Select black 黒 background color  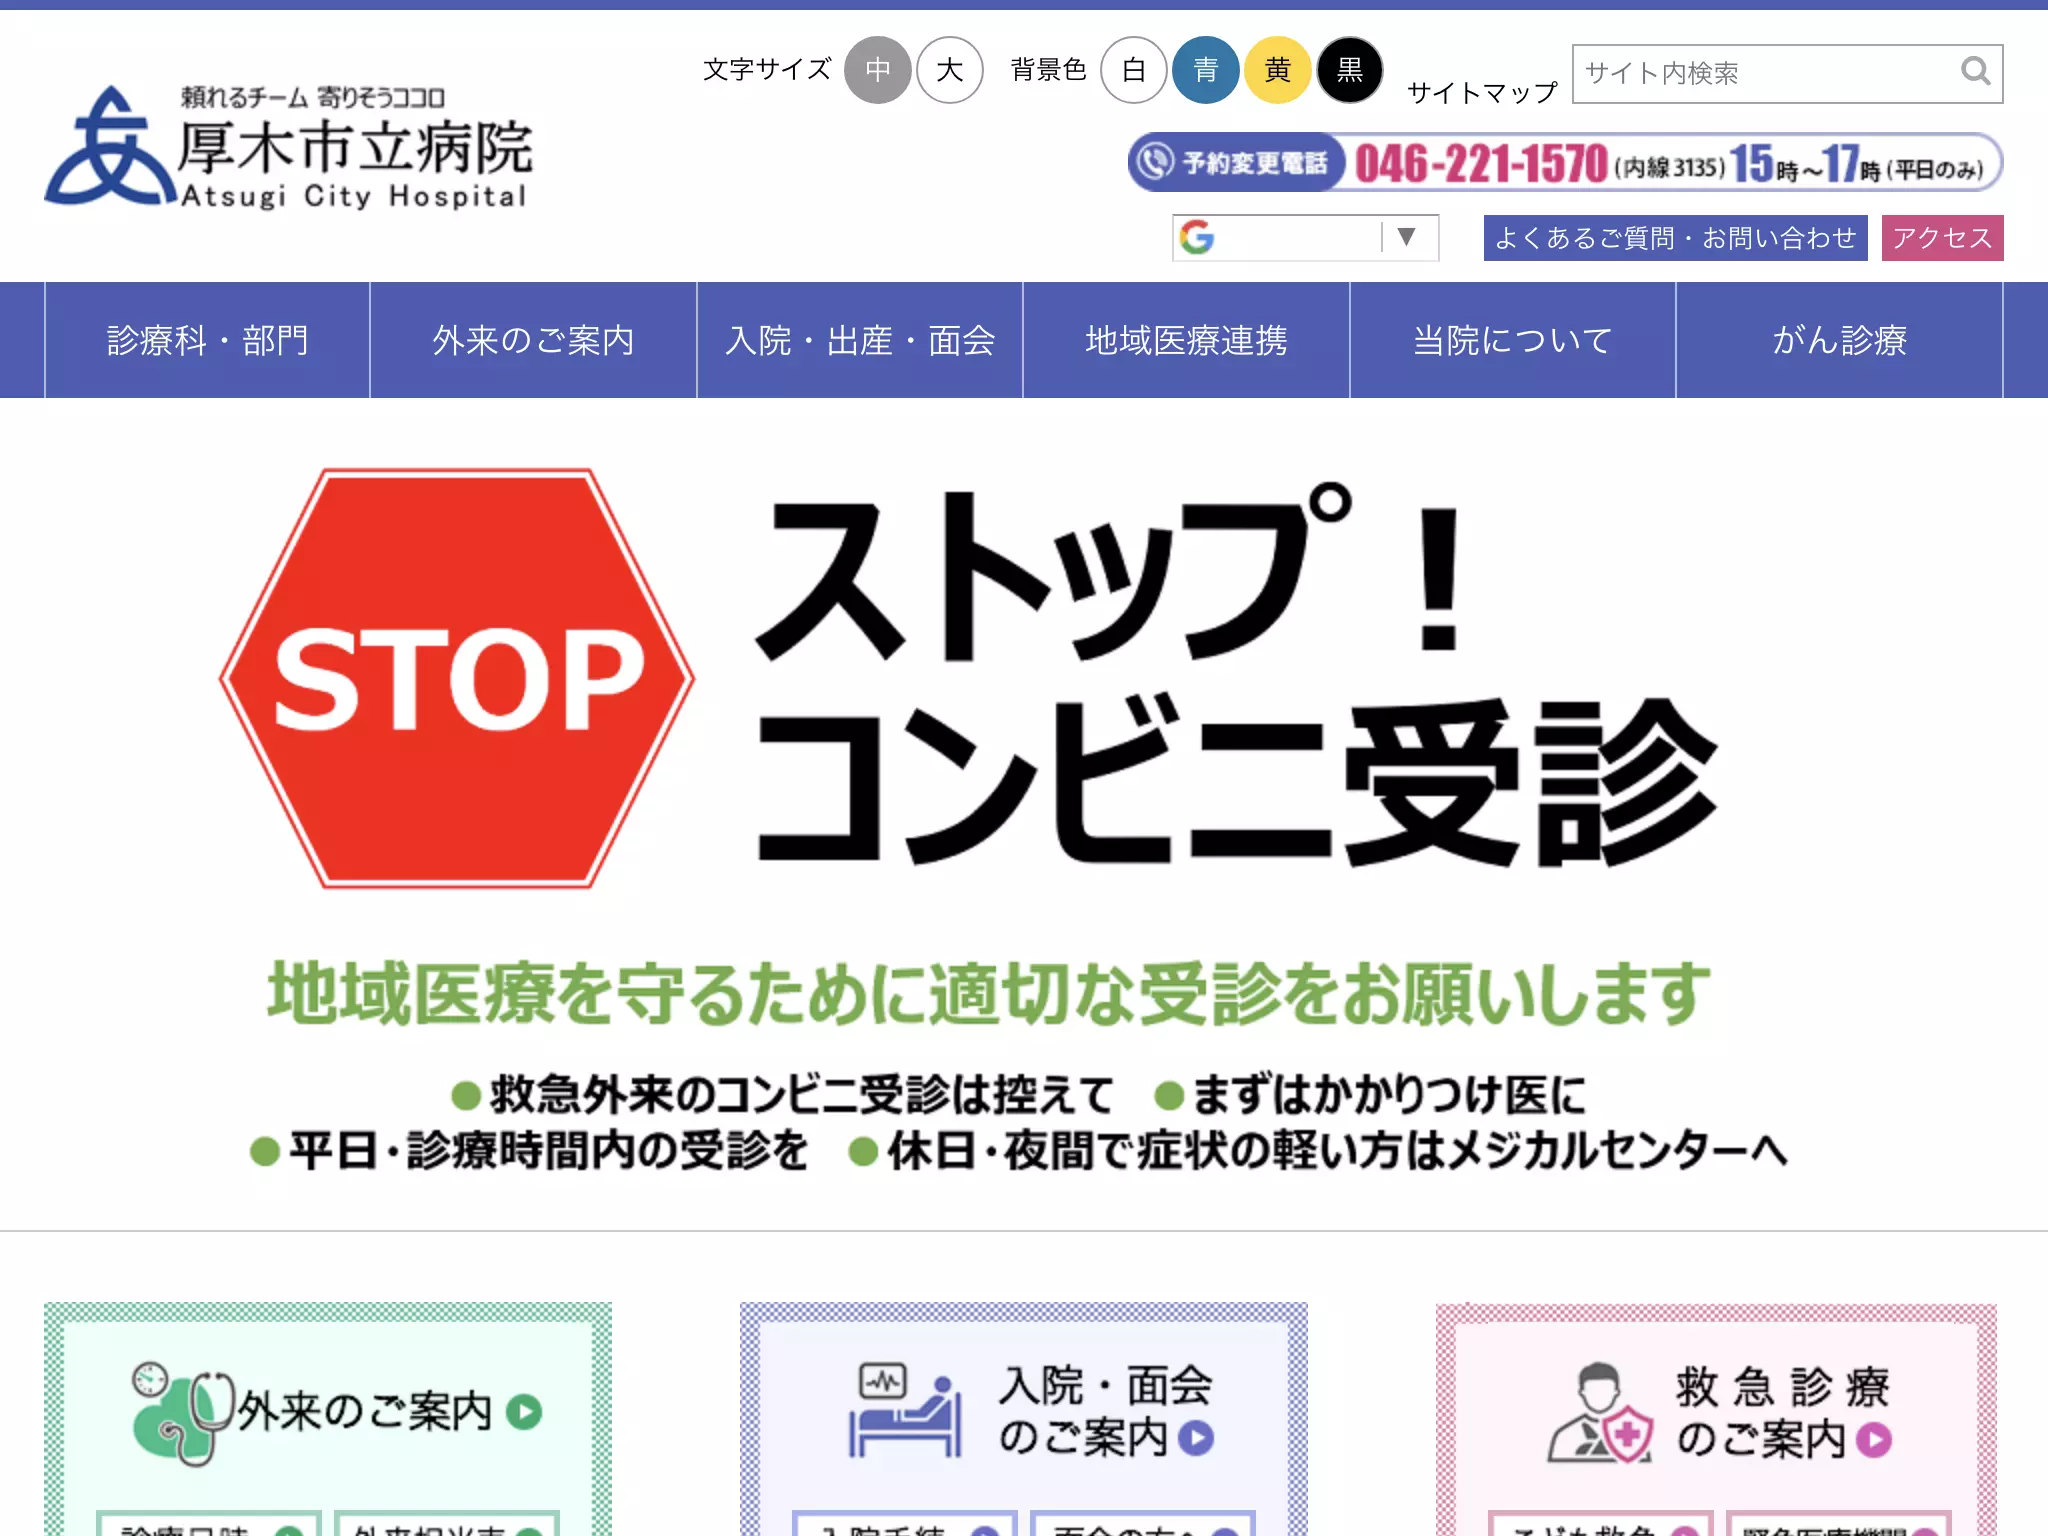click(1350, 70)
